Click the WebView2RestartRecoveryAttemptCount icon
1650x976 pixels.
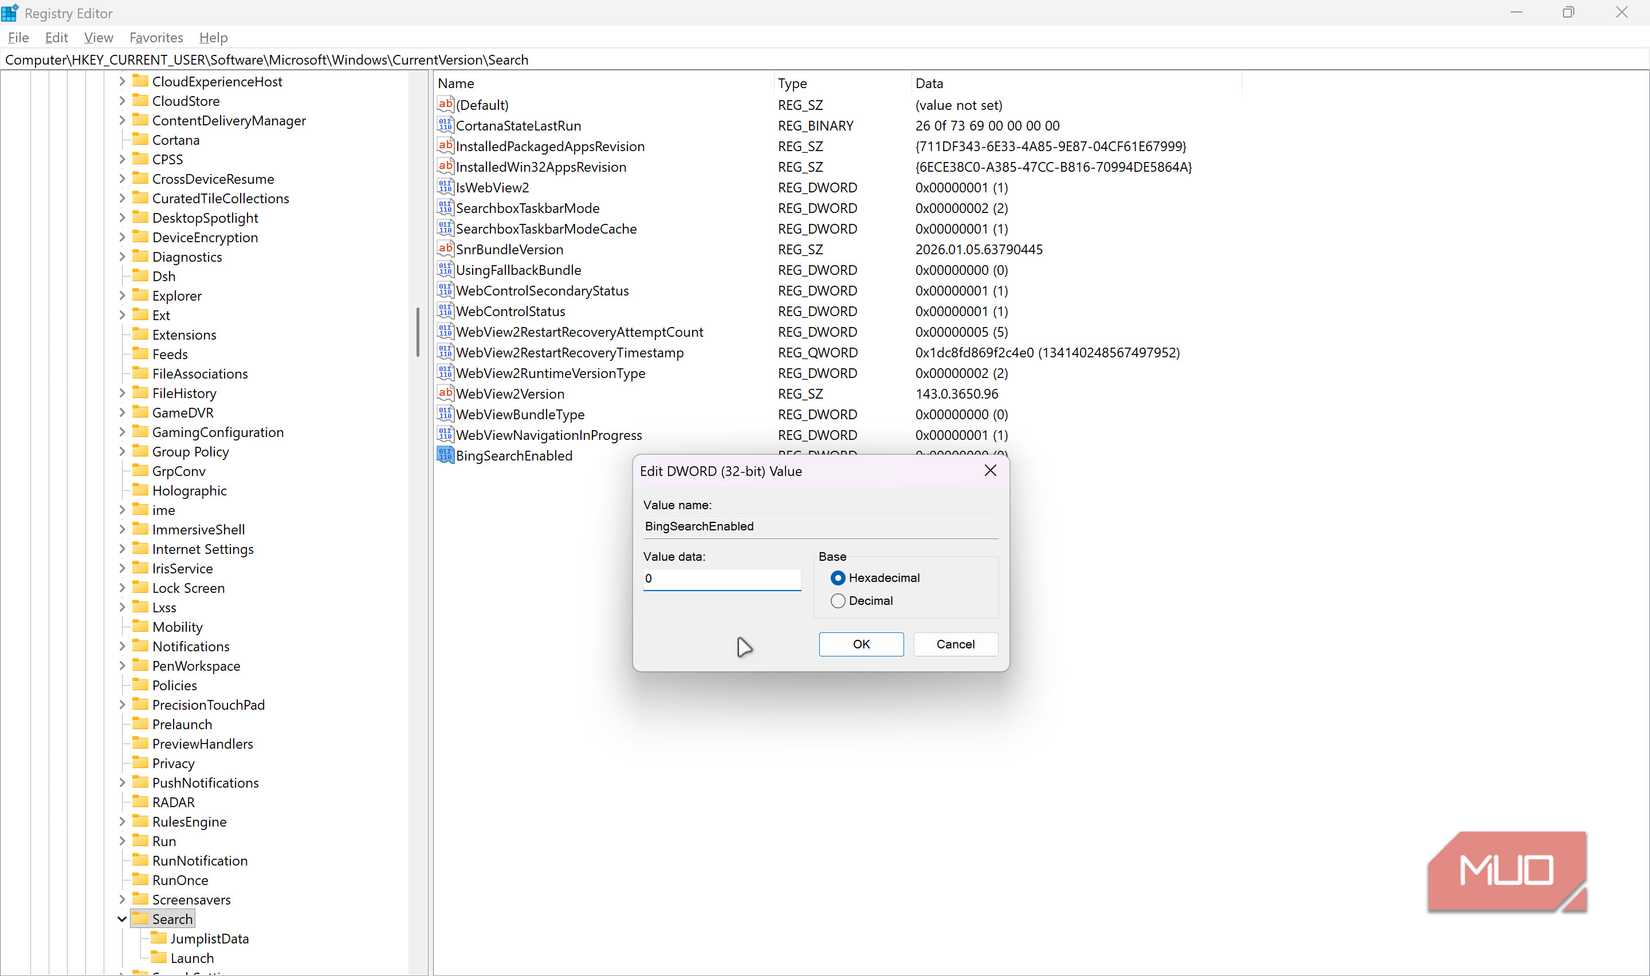point(446,332)
